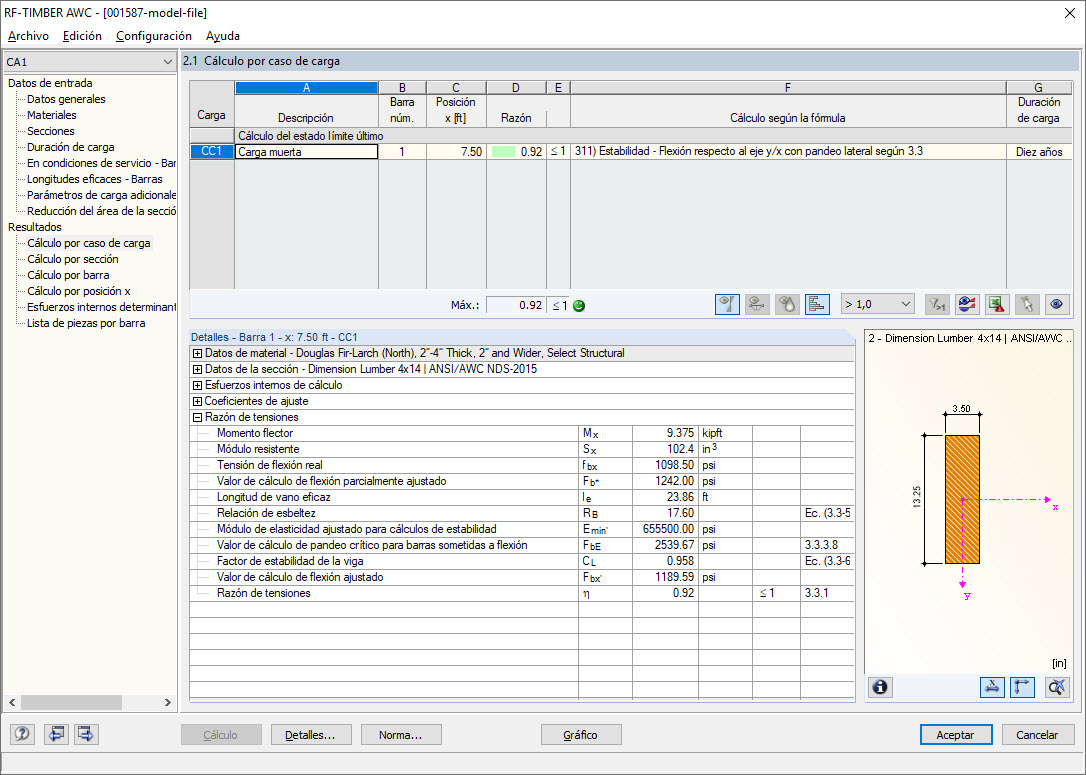Collapse Razón de tensiones section
Viewport: 1086px width, 775px height.
click(197, 417)
